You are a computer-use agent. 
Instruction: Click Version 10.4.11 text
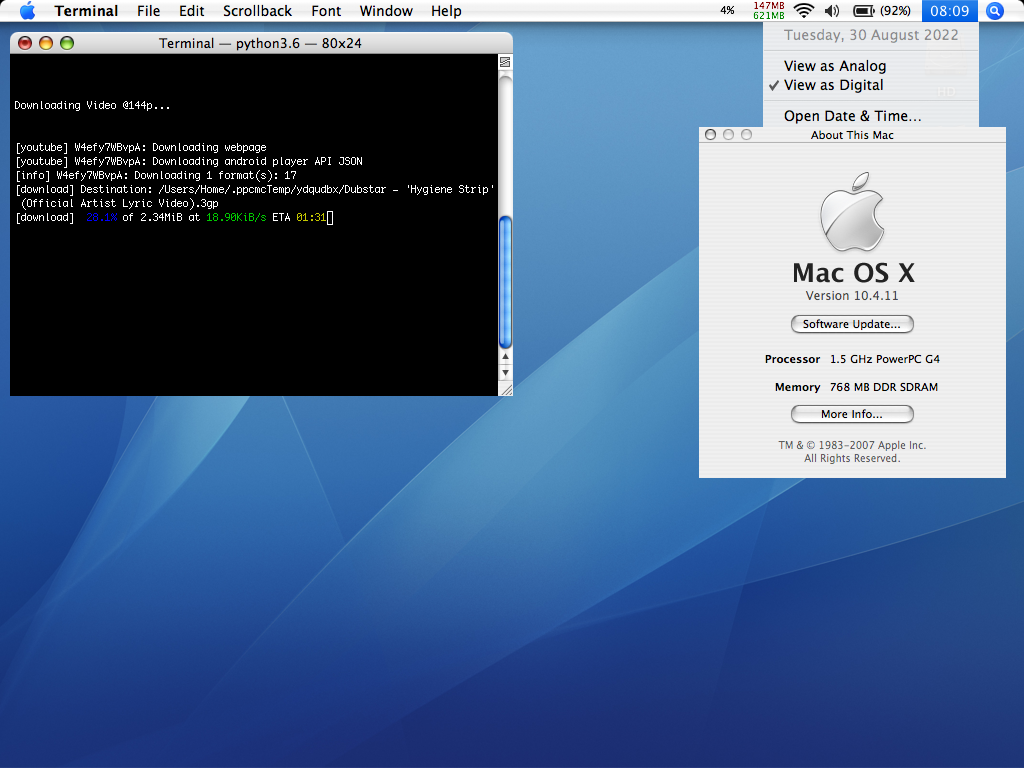tap(852, 296)
